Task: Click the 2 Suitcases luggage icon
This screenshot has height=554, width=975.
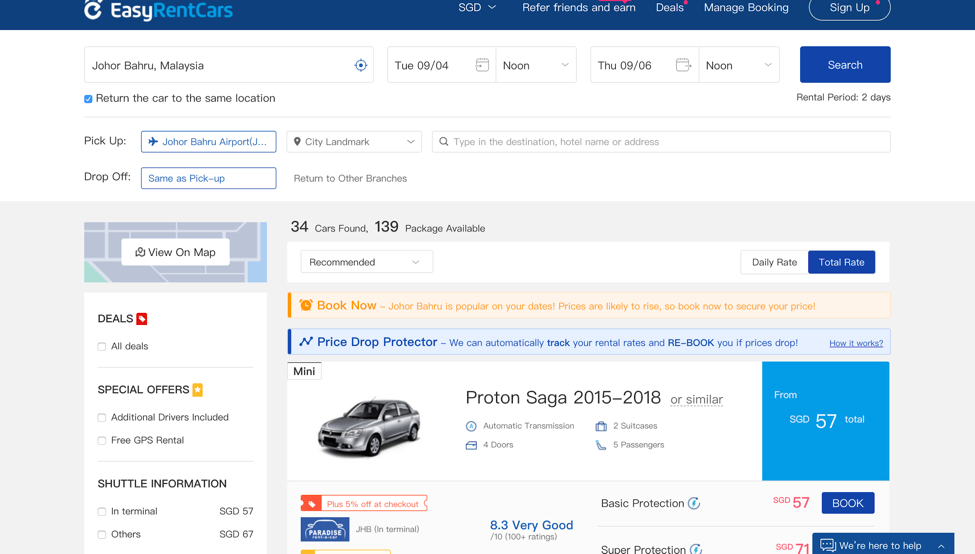Action: (x=601, y=426)
